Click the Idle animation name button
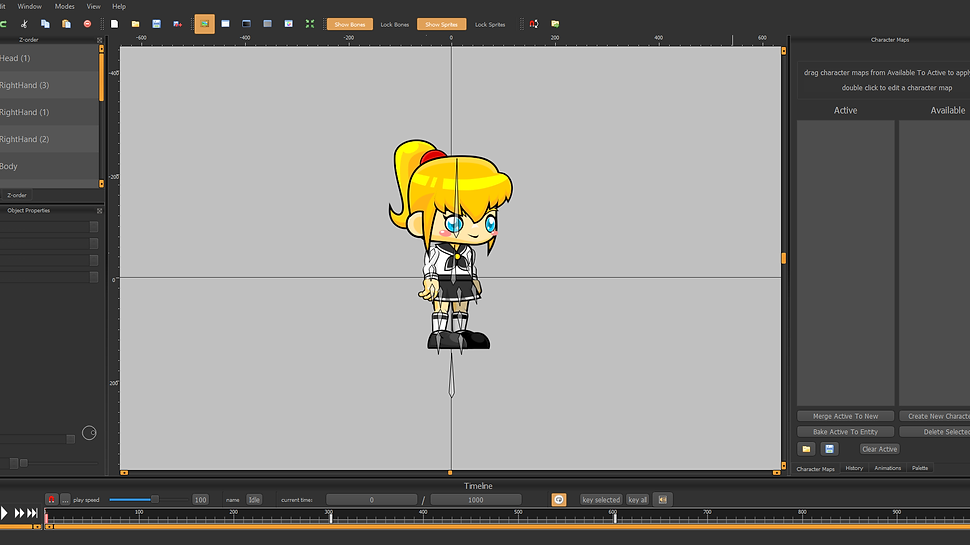The image size is (970, 545). (254, 500)
